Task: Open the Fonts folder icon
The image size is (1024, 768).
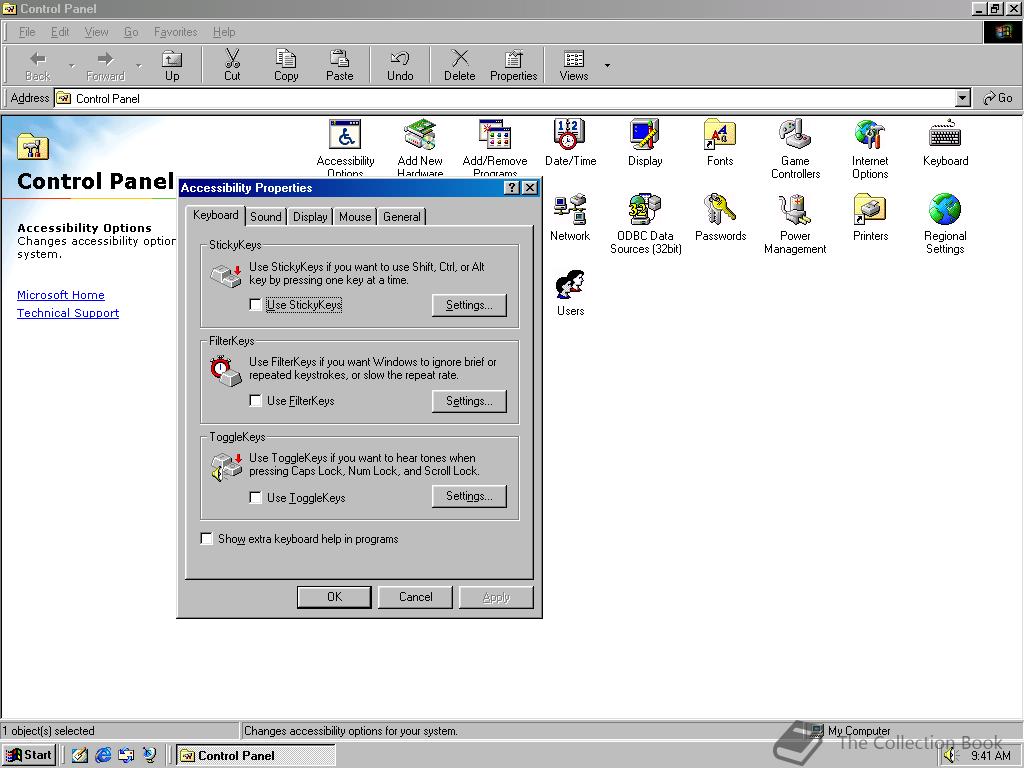Action: click(x=720, y=136)
